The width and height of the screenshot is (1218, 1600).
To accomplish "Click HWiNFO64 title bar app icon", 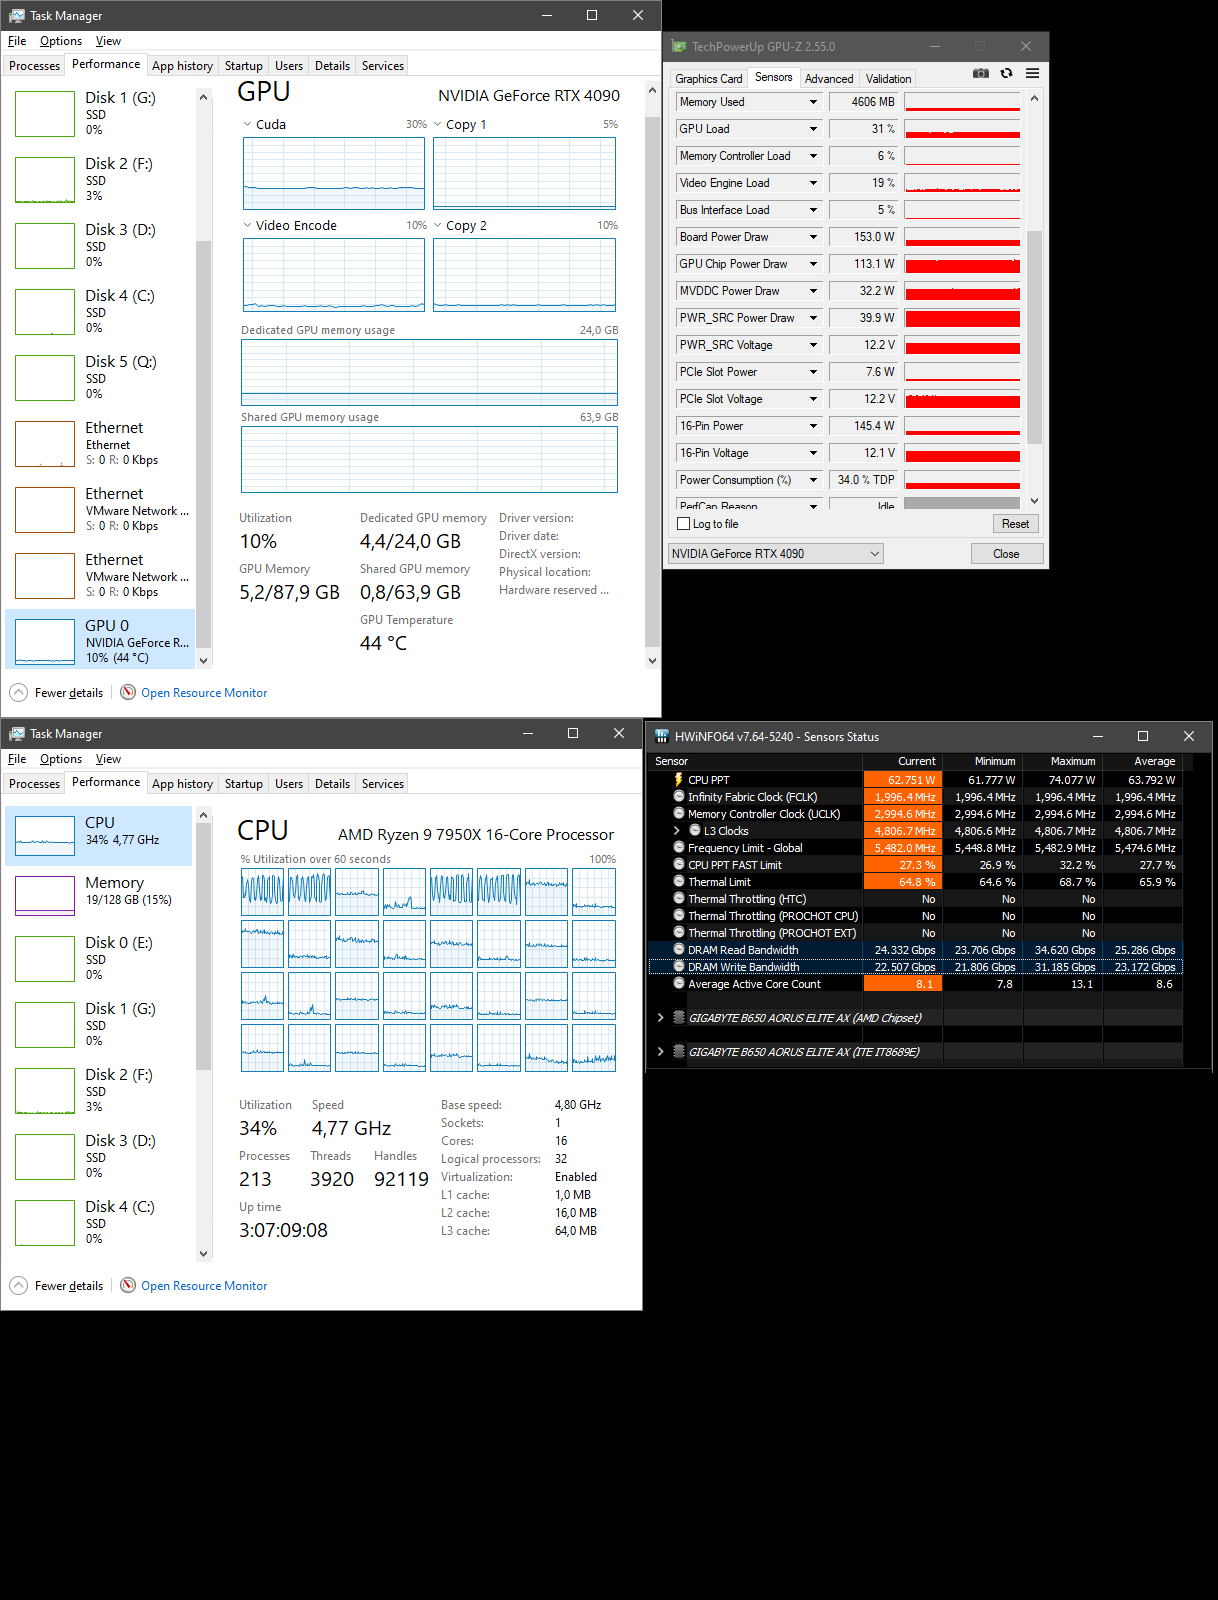I will point(661,736).
